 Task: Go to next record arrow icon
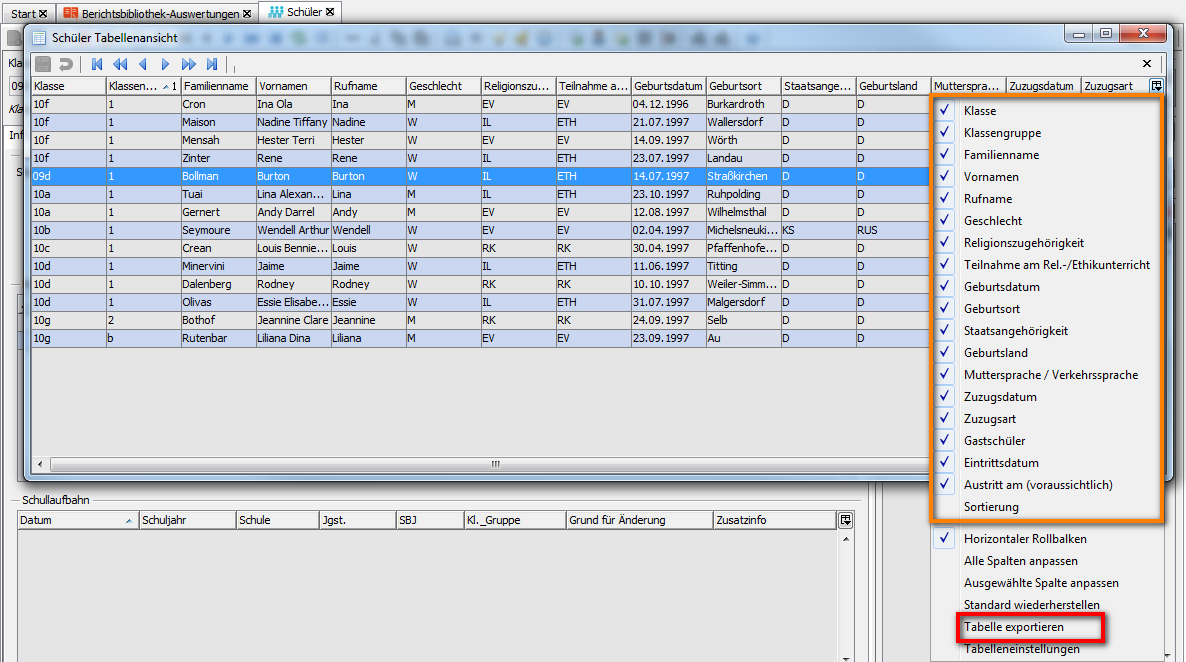[x=165, y=64]
